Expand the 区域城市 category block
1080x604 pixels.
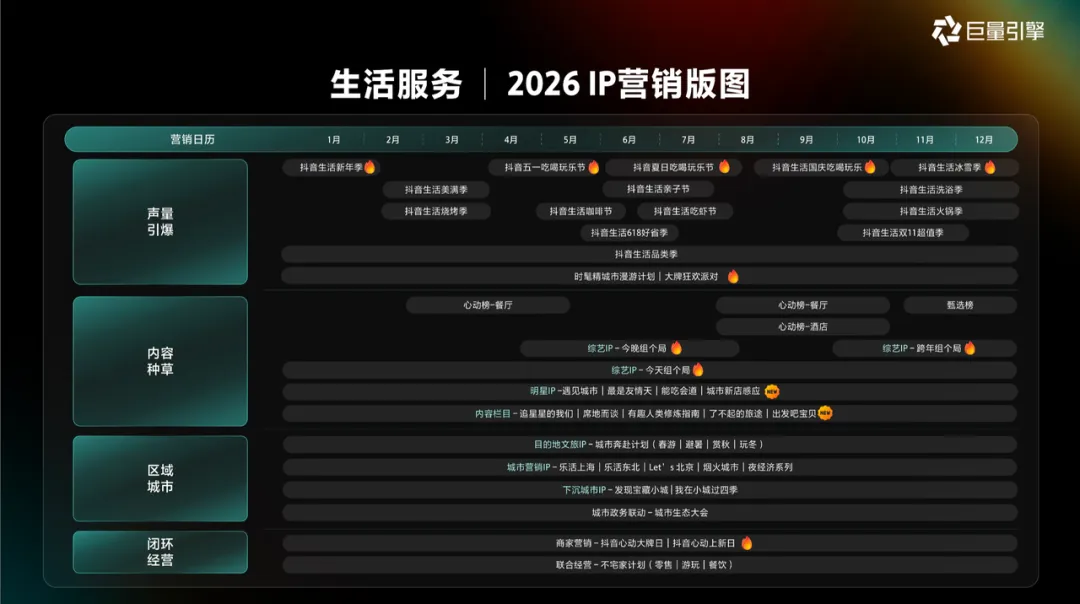[159, 479]
